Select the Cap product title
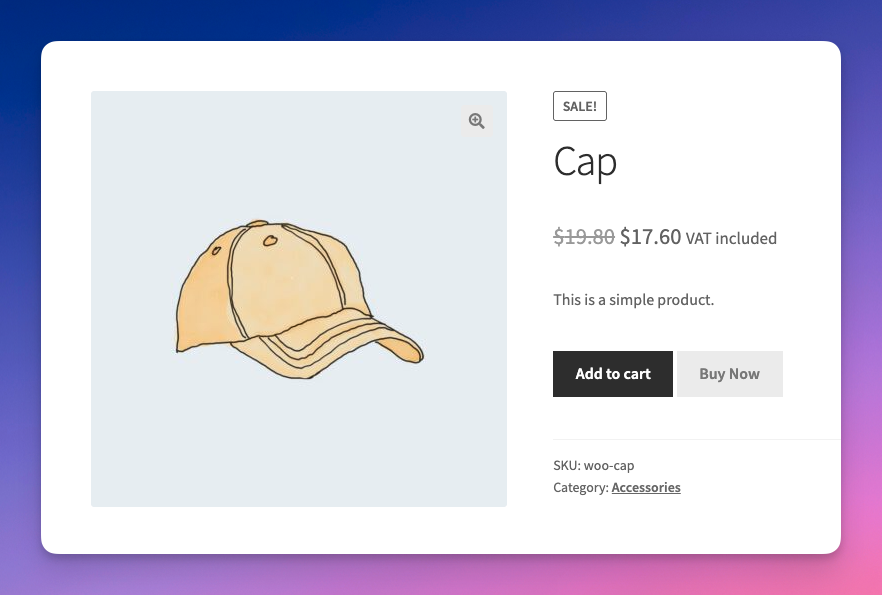Screen dimensions: 882x595 [585, 162]
